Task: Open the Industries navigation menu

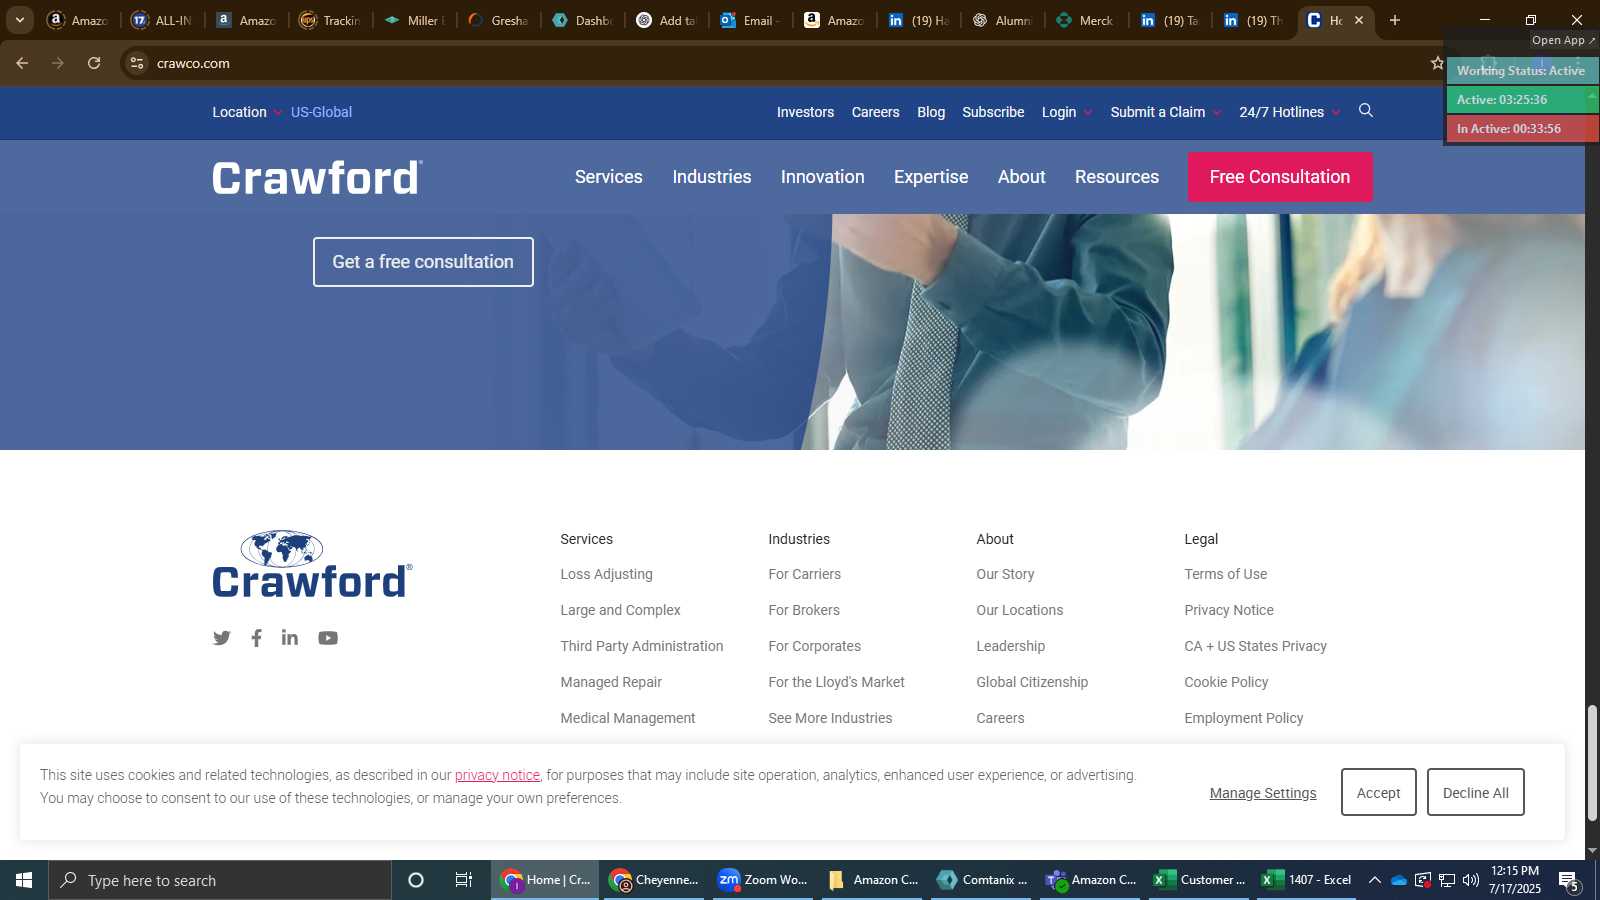Action: 712,177
